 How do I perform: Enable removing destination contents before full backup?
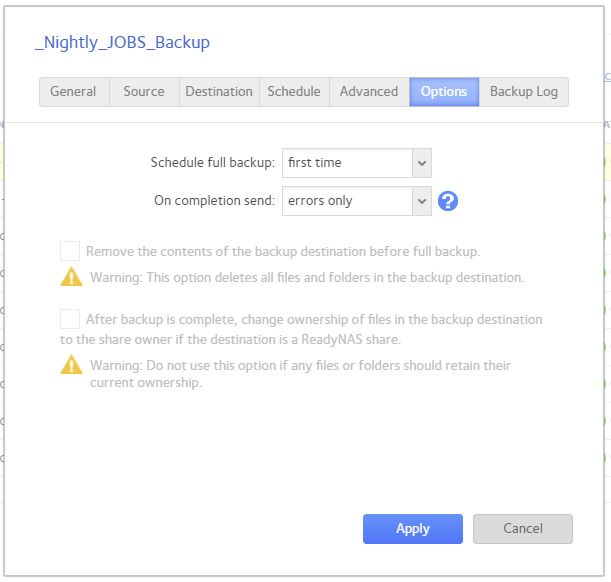pyautogui.click(x=70, y=251)
